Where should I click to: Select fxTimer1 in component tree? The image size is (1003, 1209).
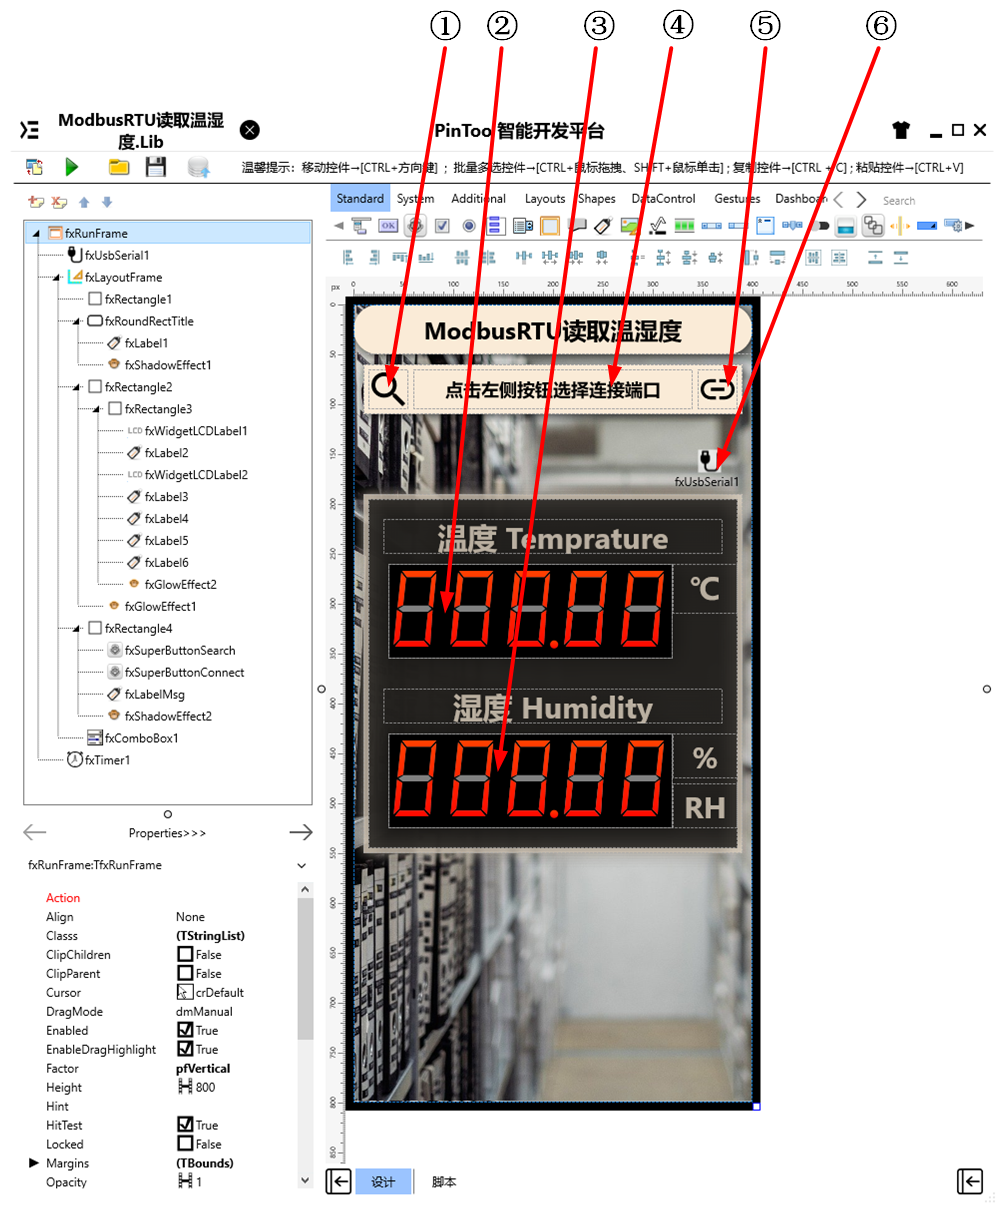(x=98, y=760)
